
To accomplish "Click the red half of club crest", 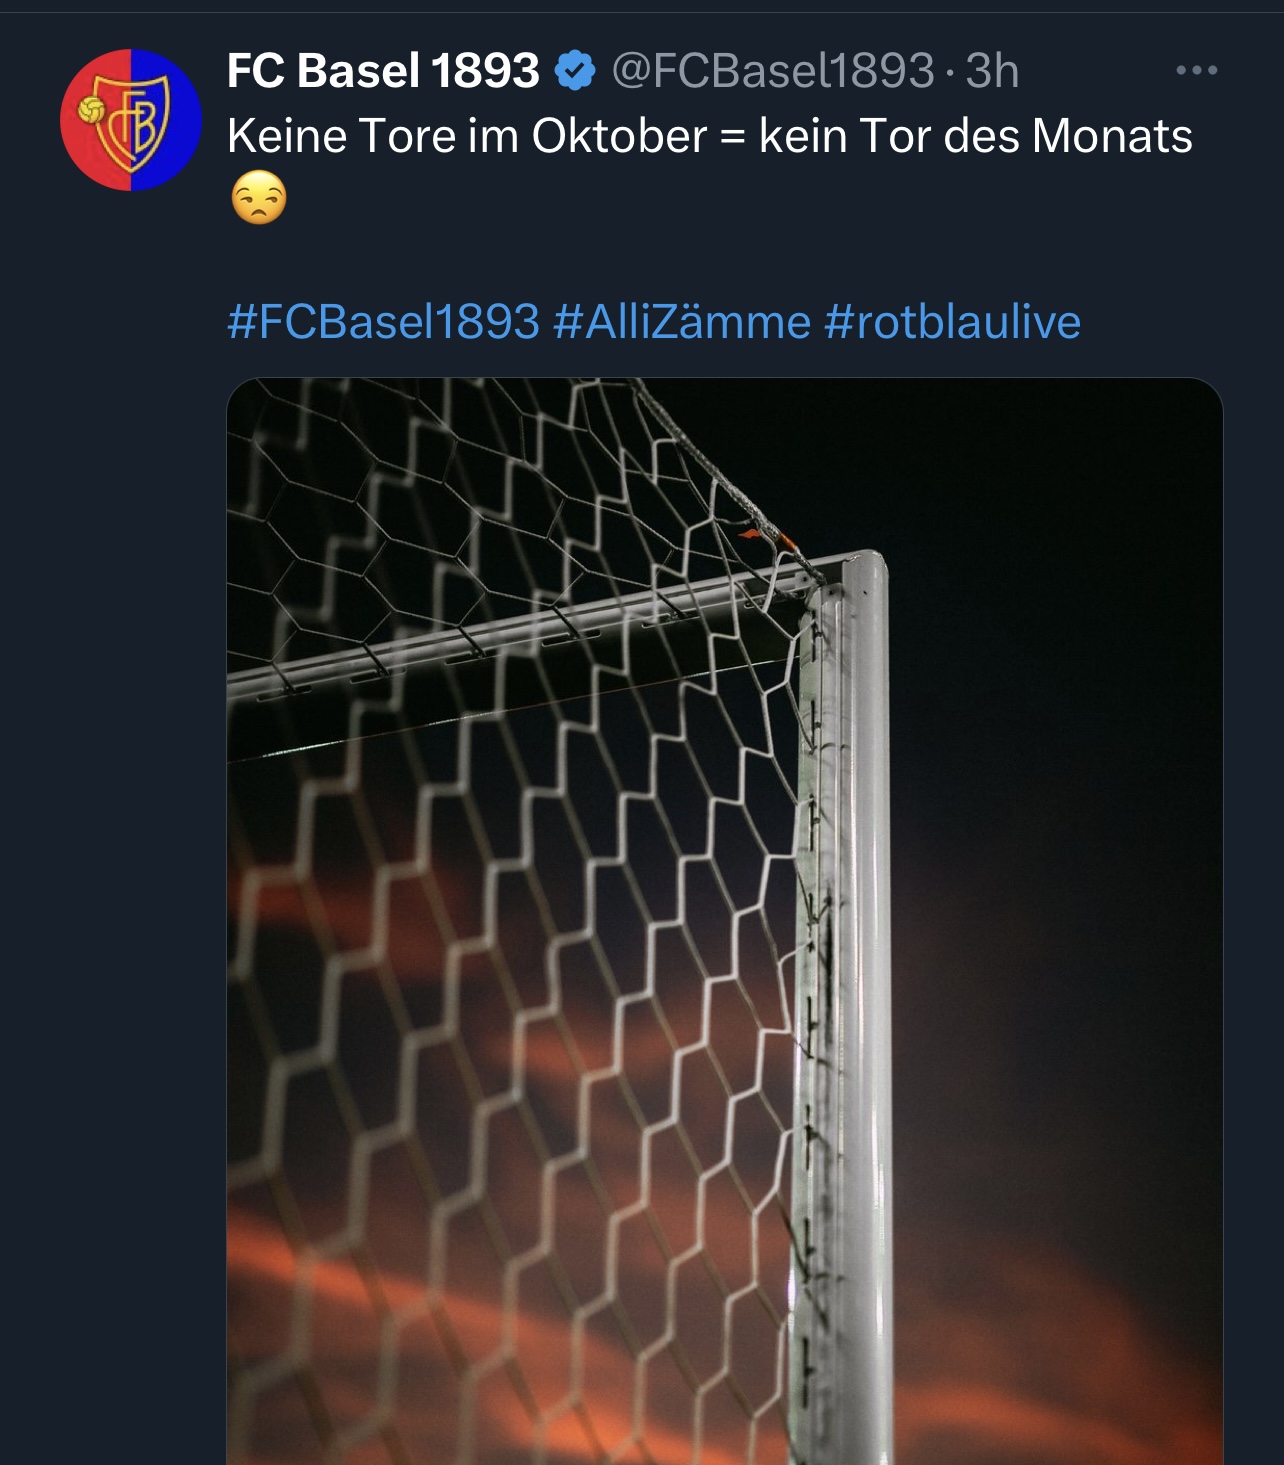I will (x=95, y=120).
